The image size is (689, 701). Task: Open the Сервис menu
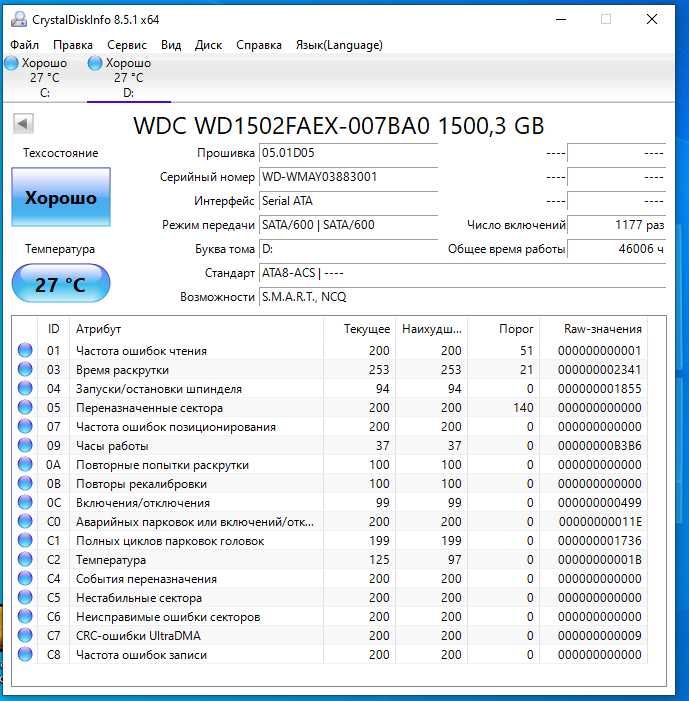(x=127, y=45)
